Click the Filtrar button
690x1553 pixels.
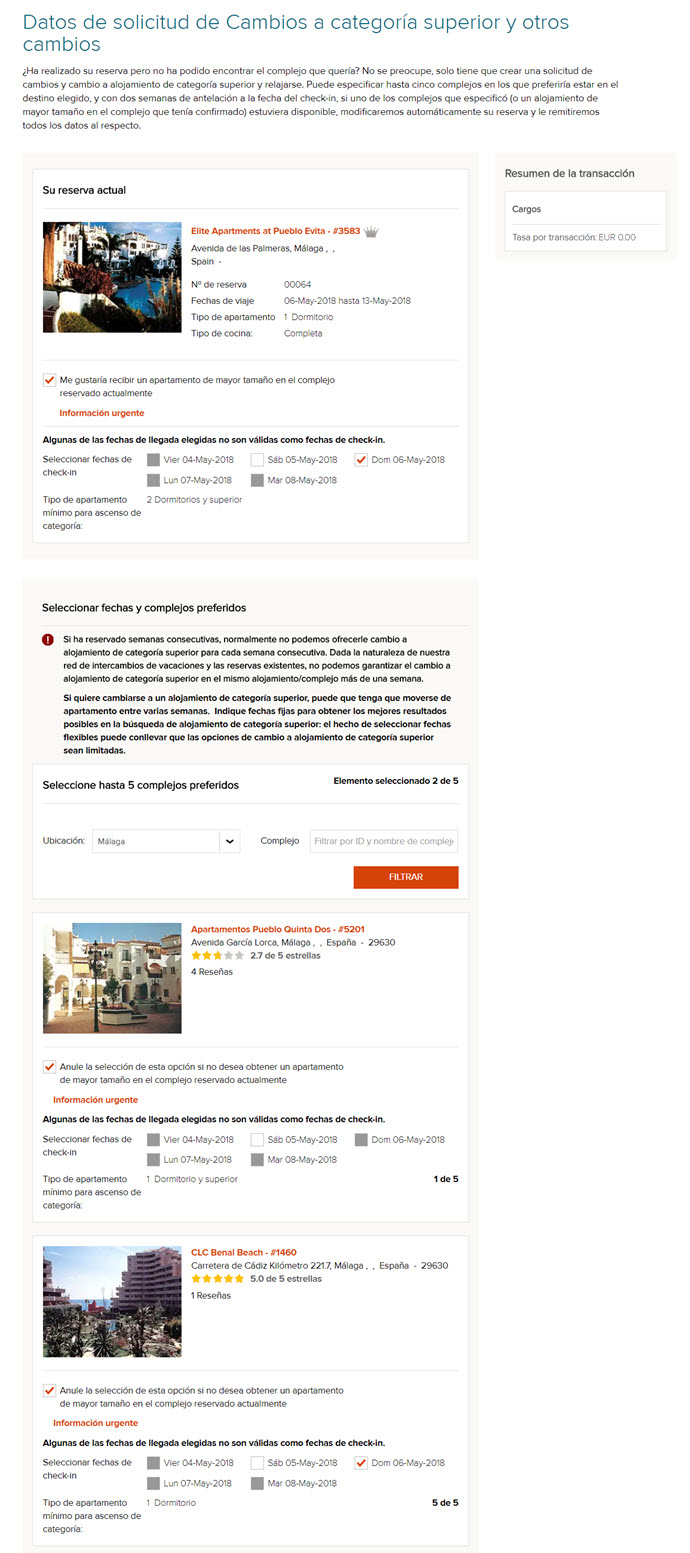[x=406, y=877]
